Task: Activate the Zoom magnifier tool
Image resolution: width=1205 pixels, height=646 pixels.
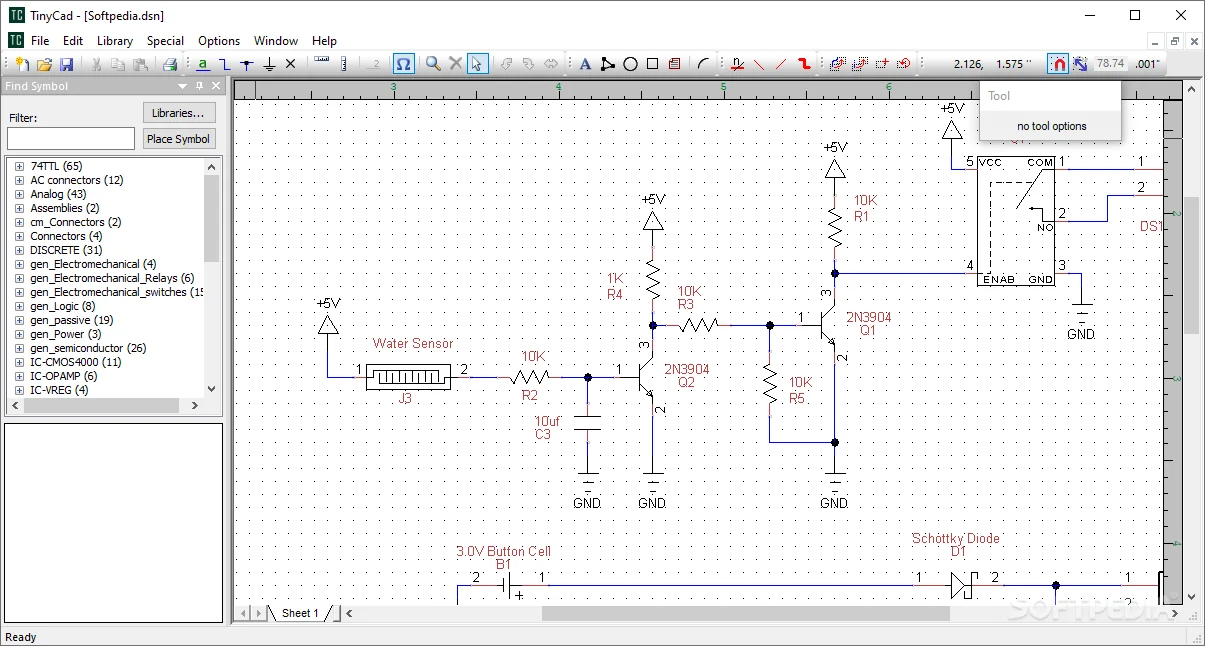Action: click(x=431, y=63)
